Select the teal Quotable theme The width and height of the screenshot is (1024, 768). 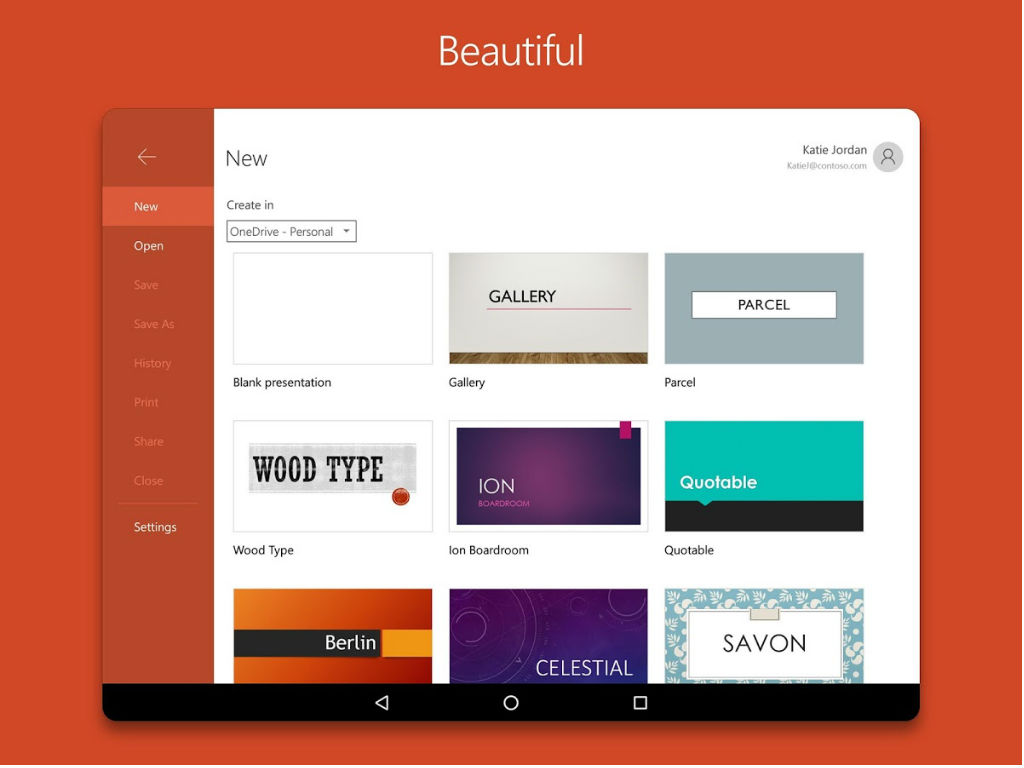(763, 476)
